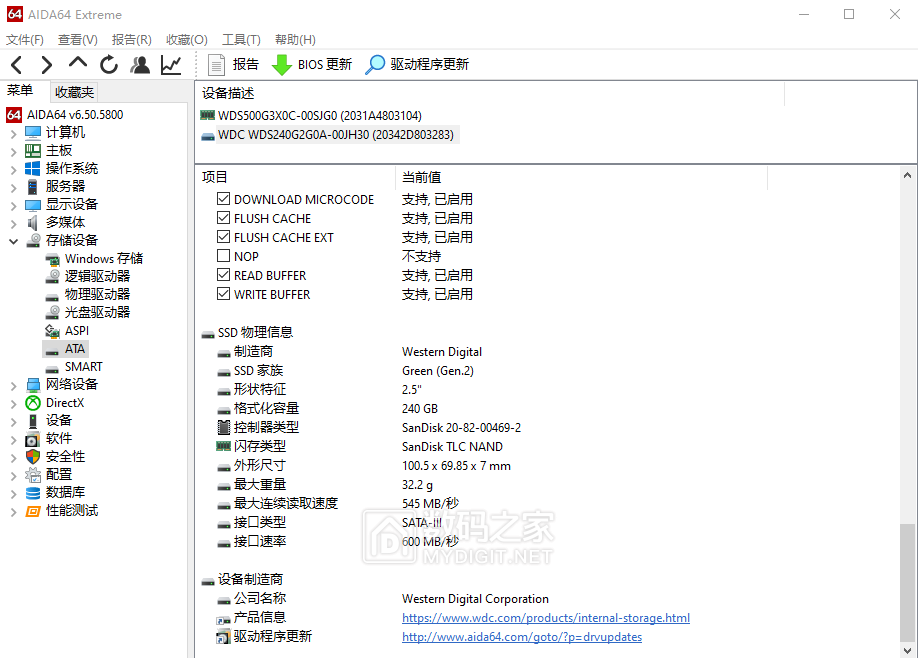Select the 显示设备 monitor icon in tree
This screenshot has width=918, height=658.
coord(33,205)
